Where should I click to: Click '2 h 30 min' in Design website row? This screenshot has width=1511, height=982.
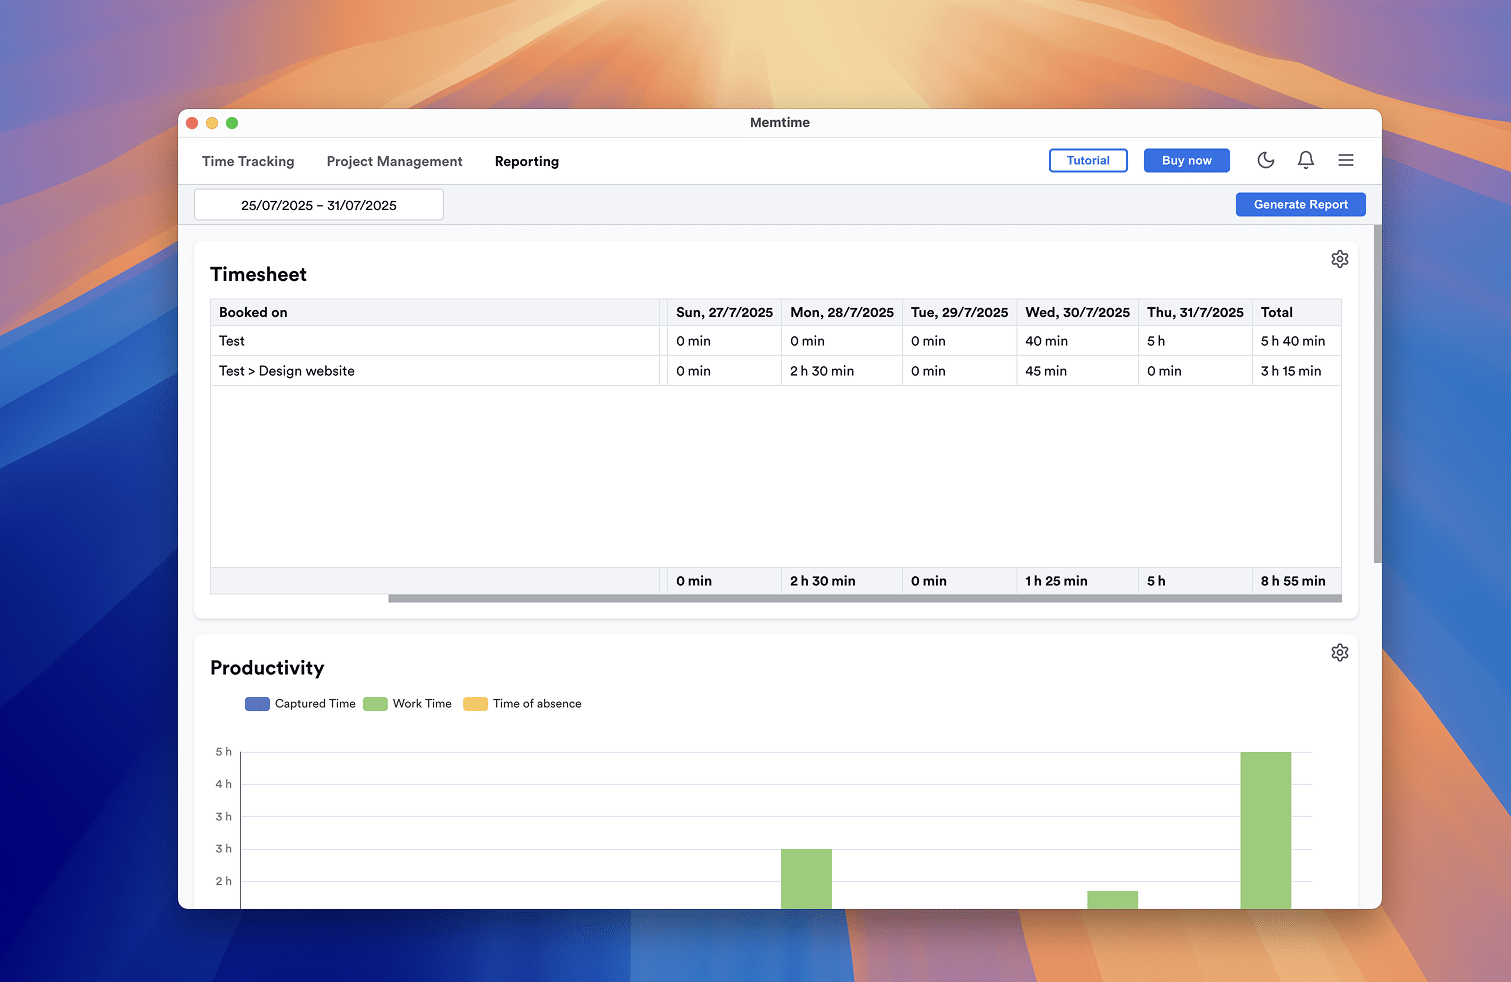pyautogui.click(x=822, y=371)
